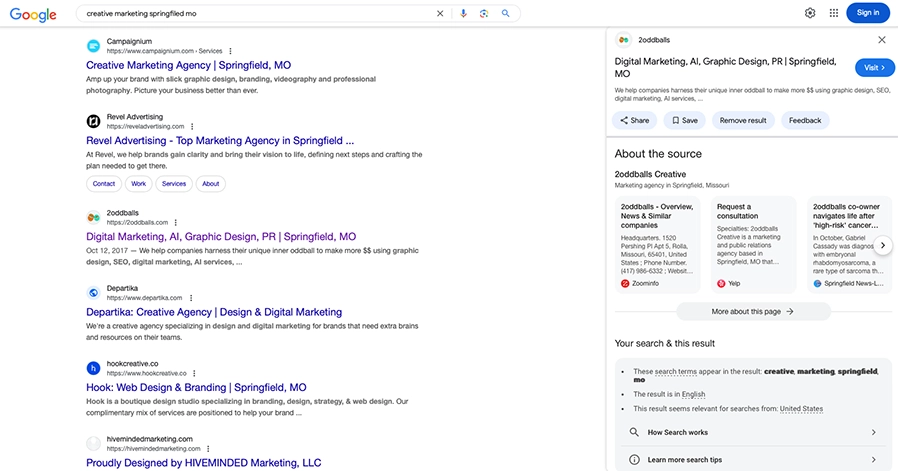Click Departika site favicon
Image resolution: width=898 pixels, height=471 pixels.
pos(93,293)
